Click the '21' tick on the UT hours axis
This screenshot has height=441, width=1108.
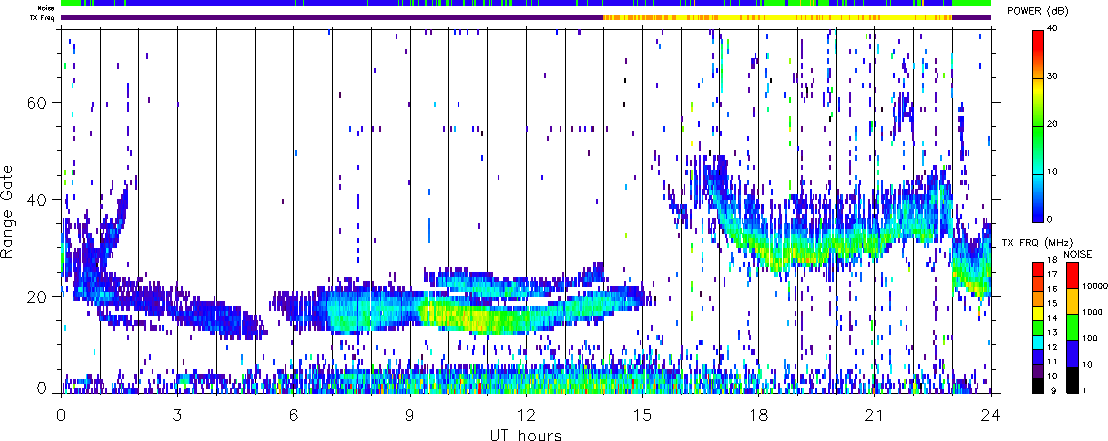point(875,413)
